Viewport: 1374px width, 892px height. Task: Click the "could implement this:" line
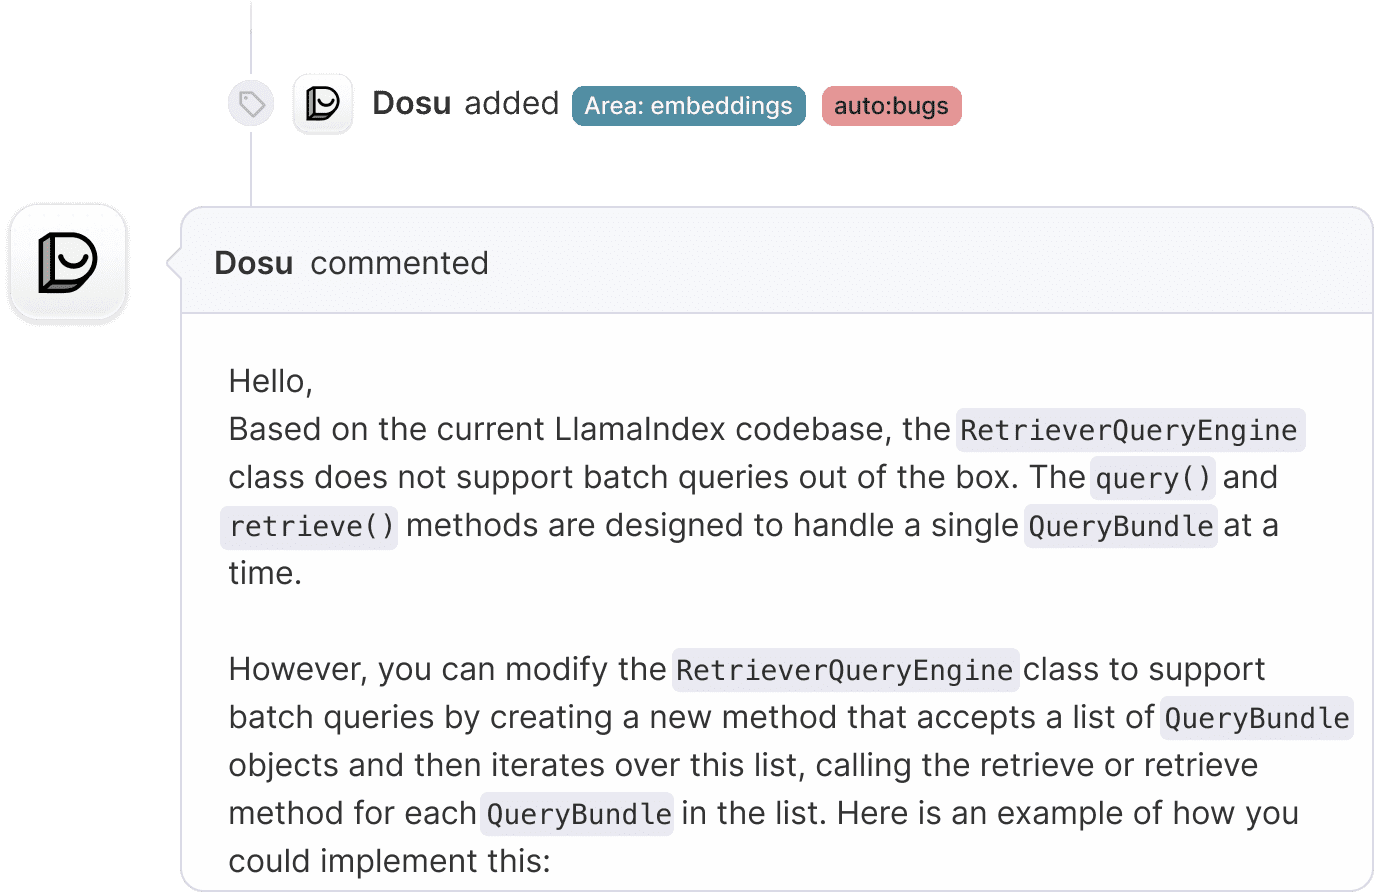pos(389,861)
